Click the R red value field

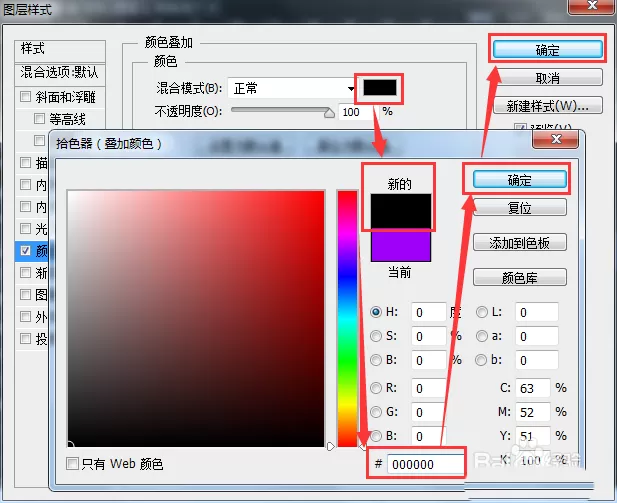[429, 388]
